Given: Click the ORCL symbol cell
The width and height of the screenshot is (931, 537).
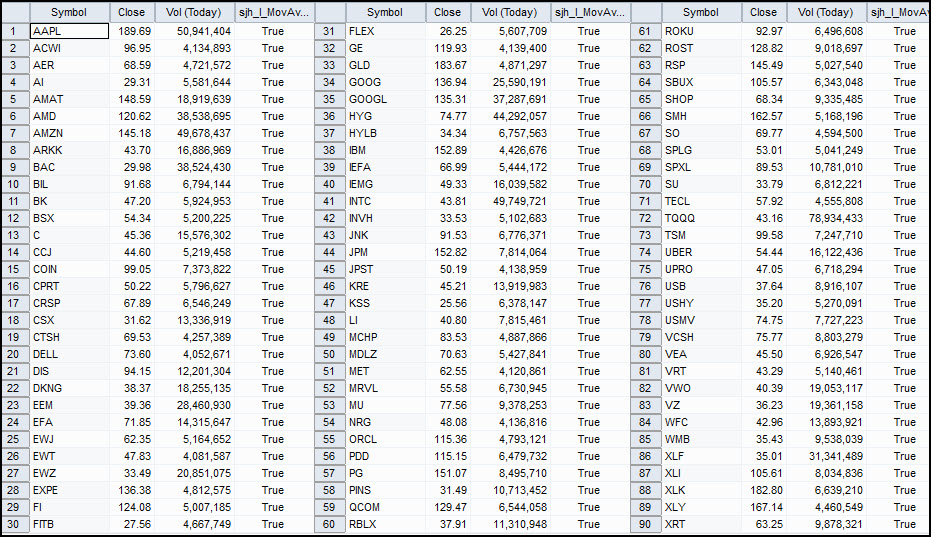Looking at the screenshot, I should (385, 440).
